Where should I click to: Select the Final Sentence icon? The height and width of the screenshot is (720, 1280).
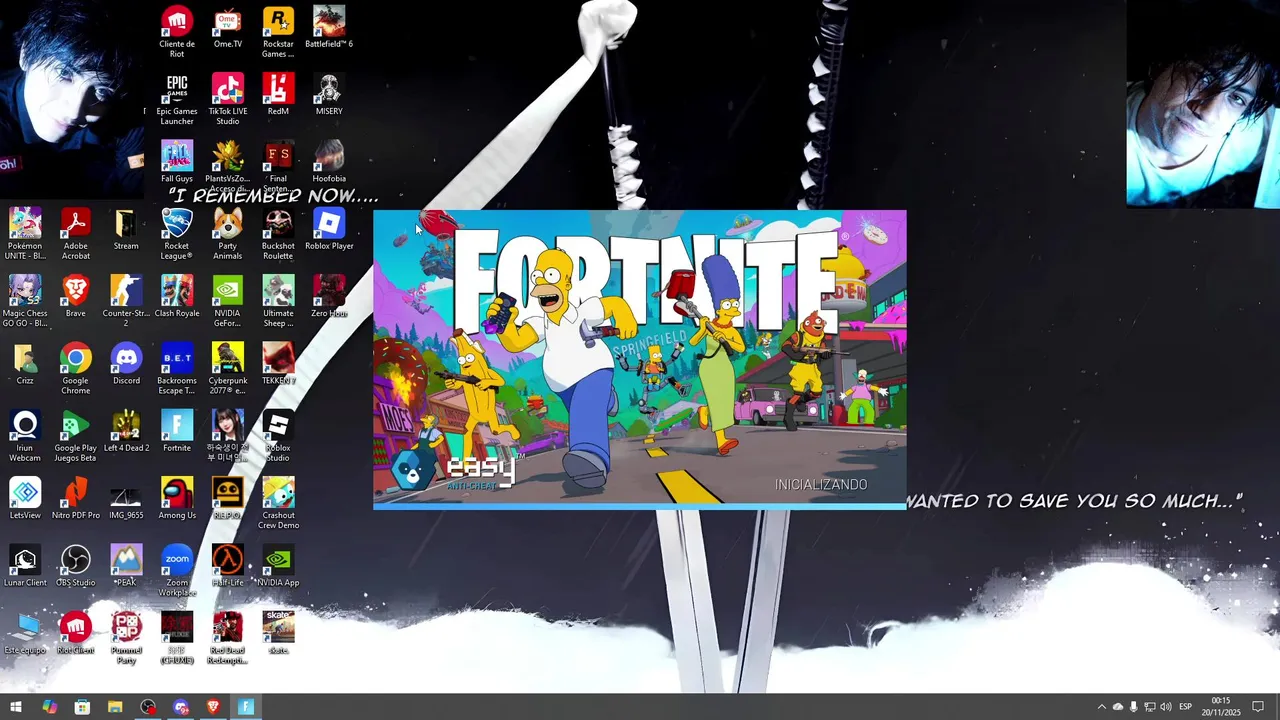pyautogui.click(x=278, y=164)
